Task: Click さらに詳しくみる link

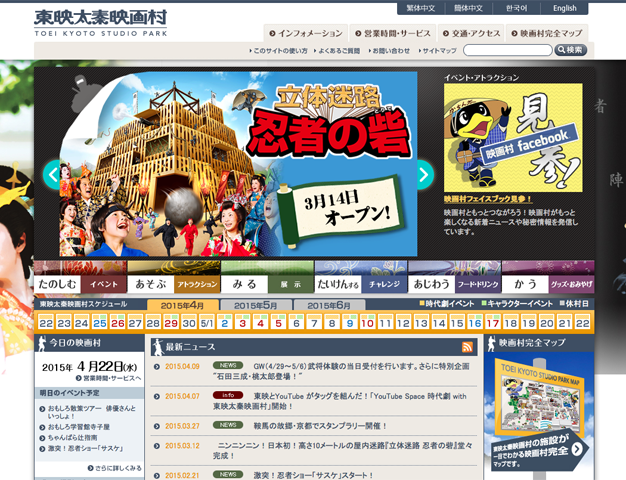Action: pos(115,468)
